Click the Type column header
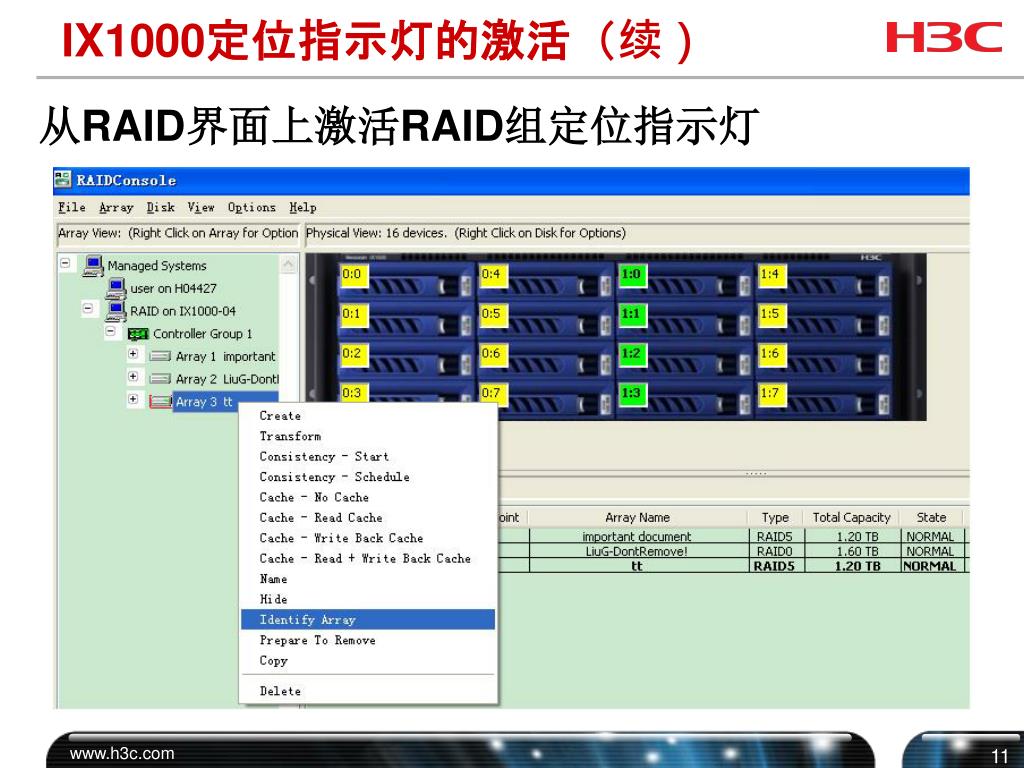This screenshot has height=768, width=1024. point(775,517)
